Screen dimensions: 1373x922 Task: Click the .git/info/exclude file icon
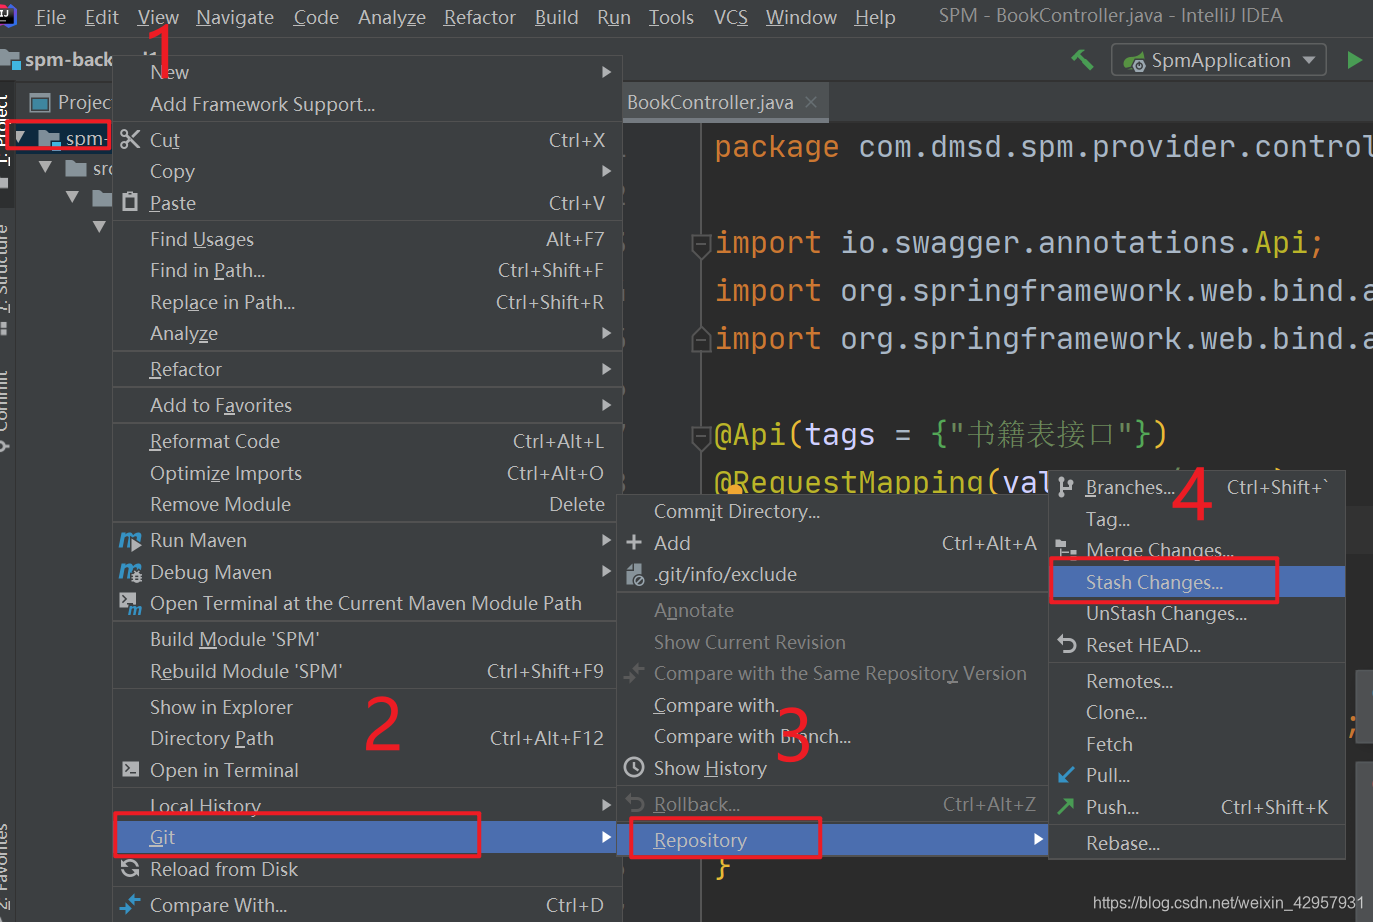(634, 575)
